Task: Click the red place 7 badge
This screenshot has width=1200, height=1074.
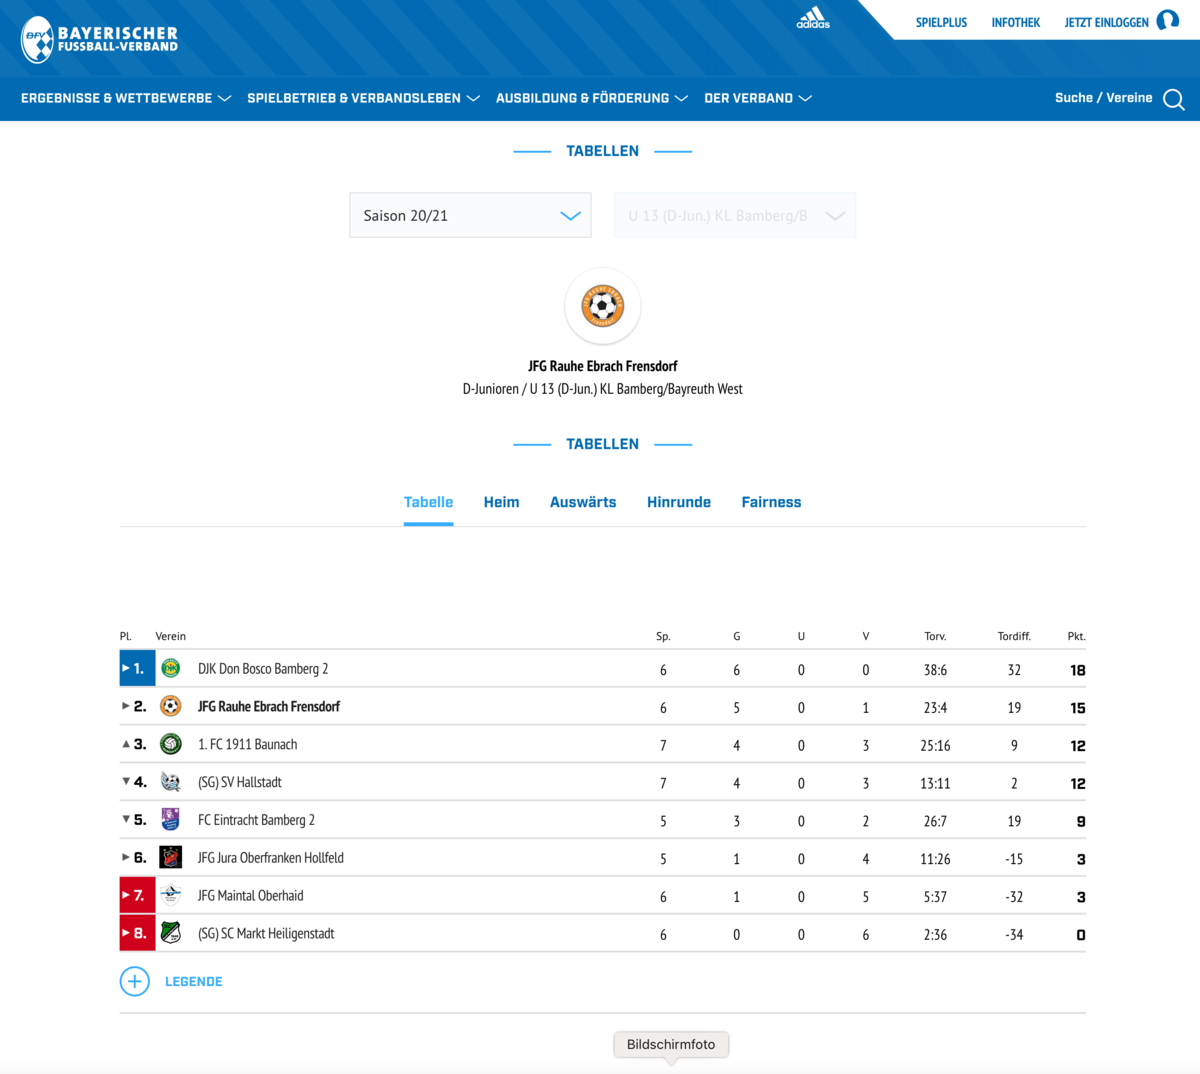Action: point(137,895)
